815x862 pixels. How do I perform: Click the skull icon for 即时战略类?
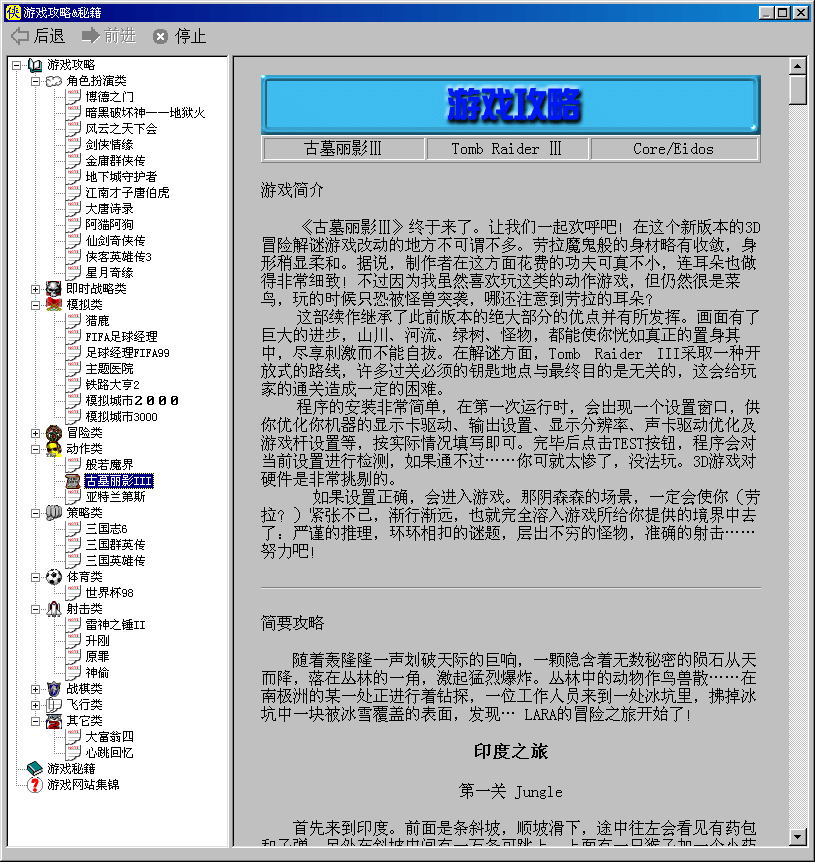pos(54,289)
